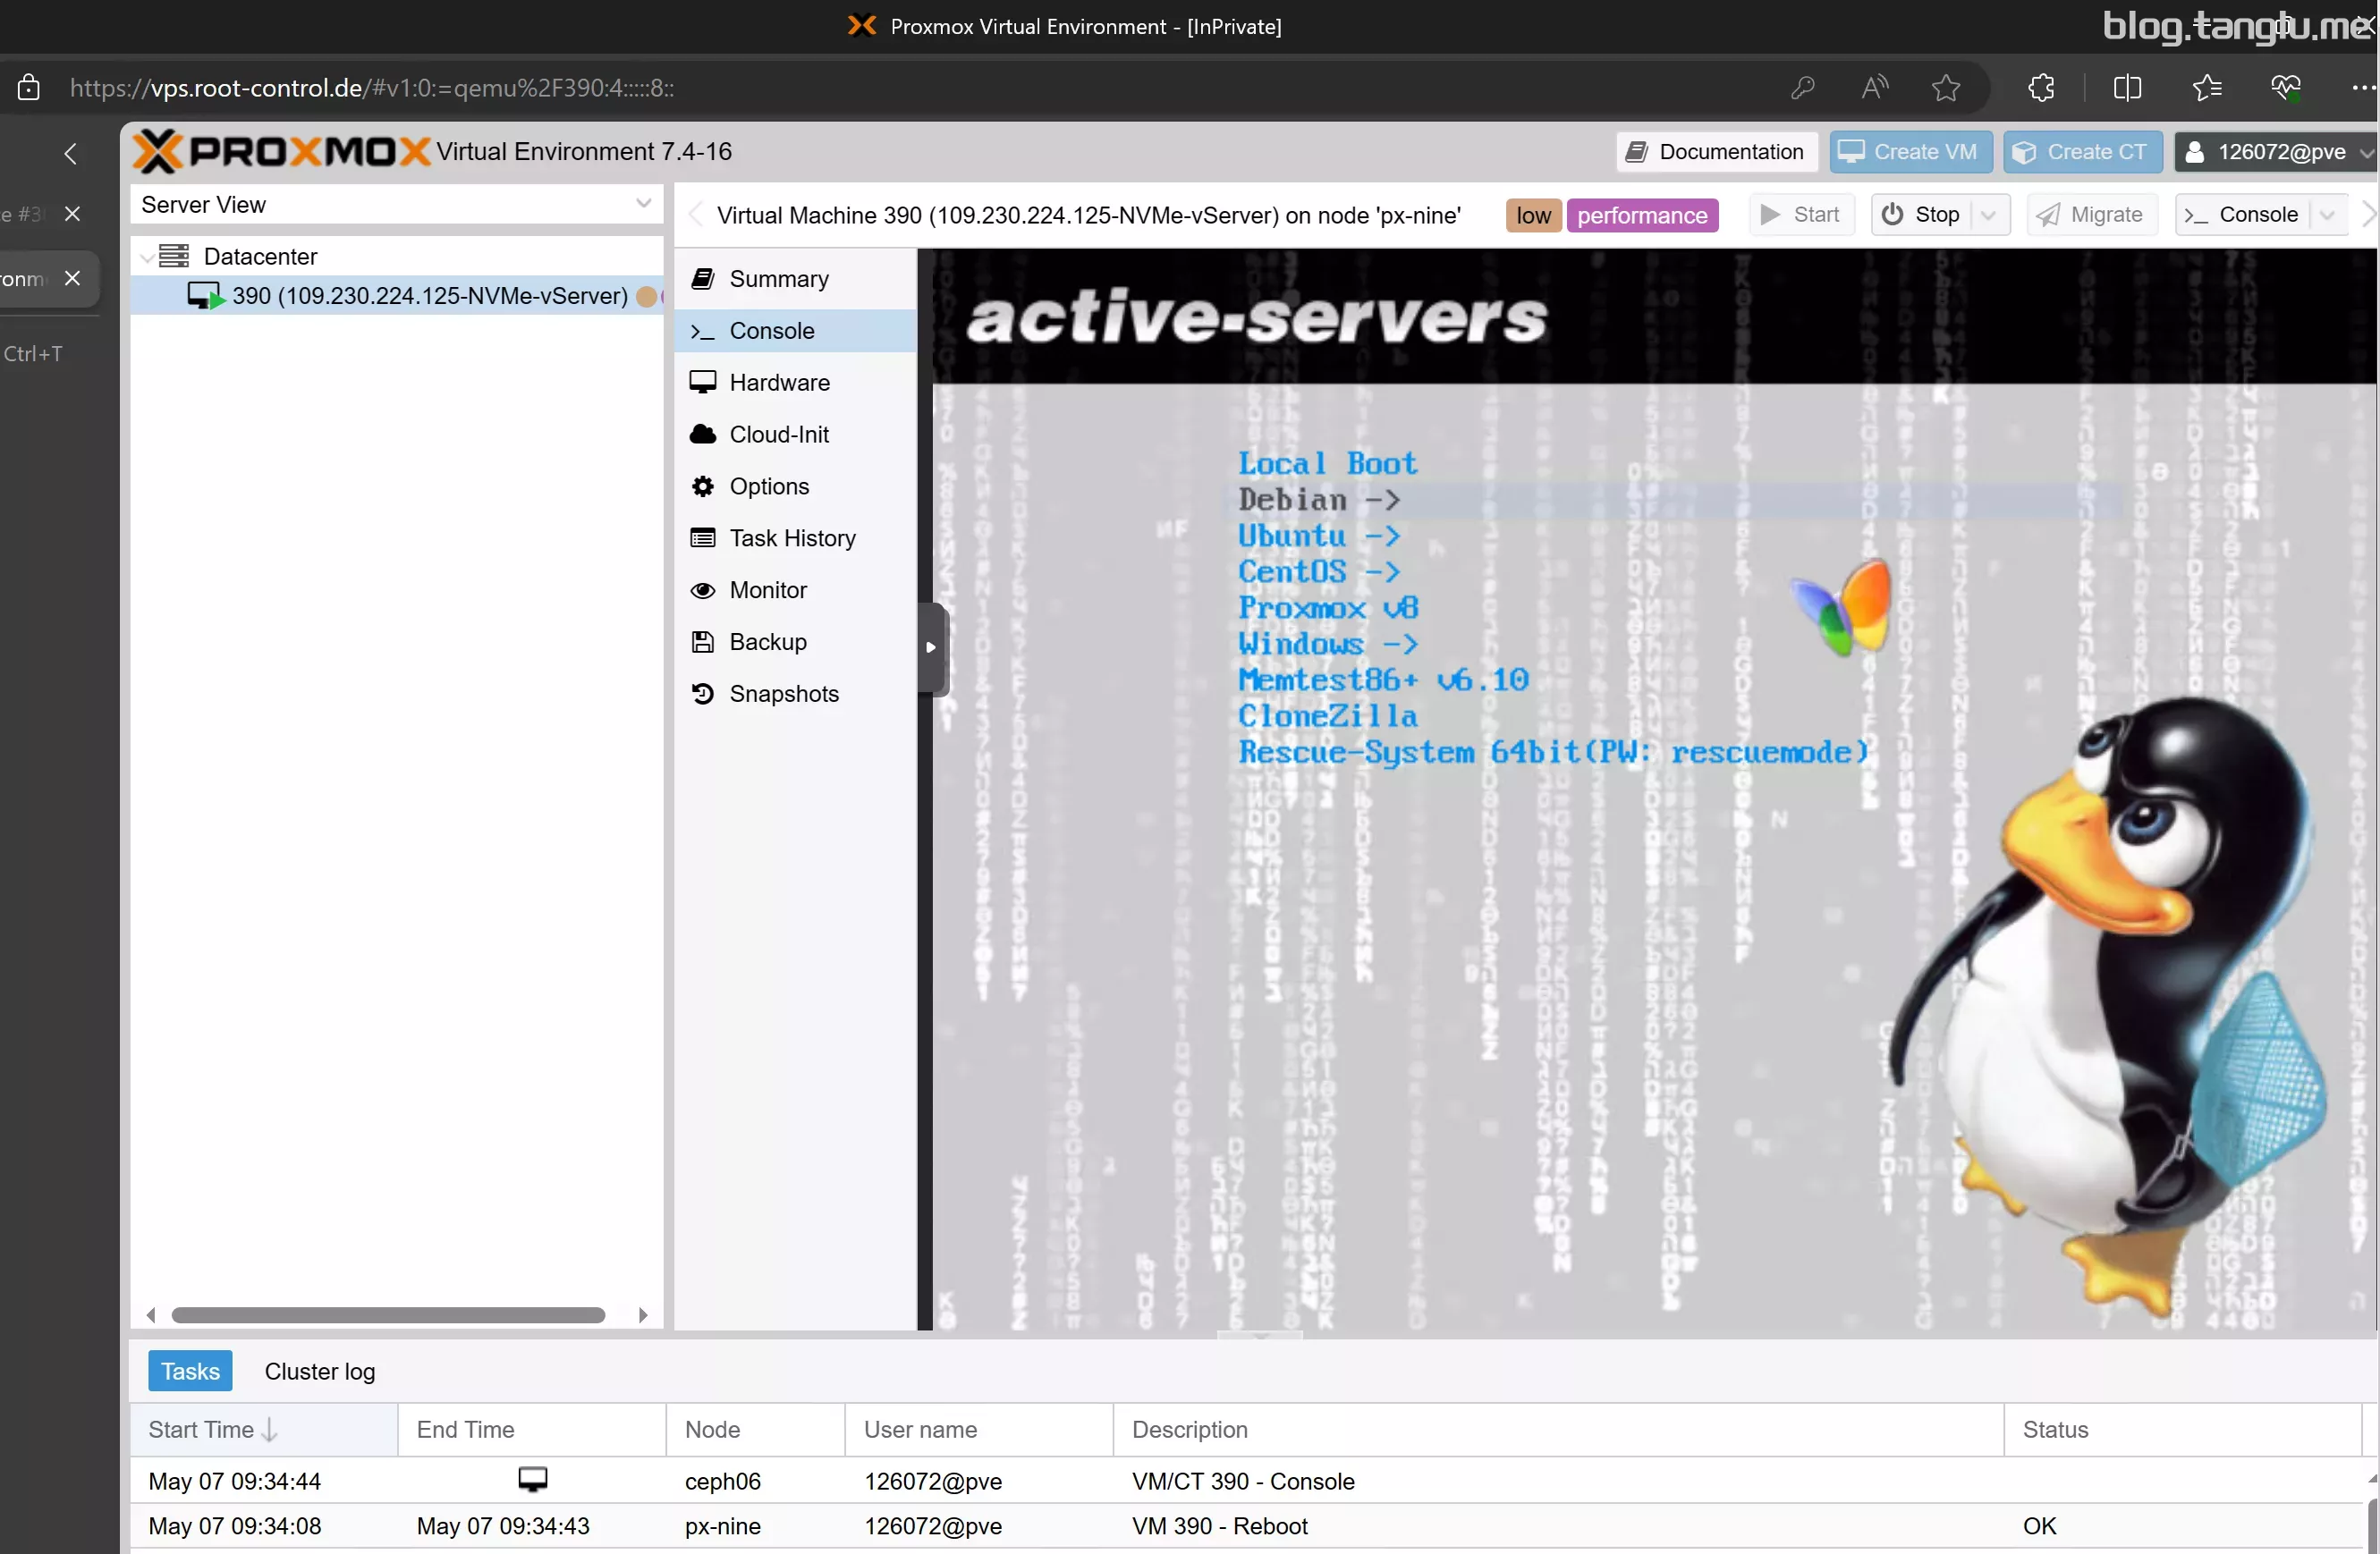Open the Backup section
Screen dimensions: 2380x1554
(x=767, y=642)
